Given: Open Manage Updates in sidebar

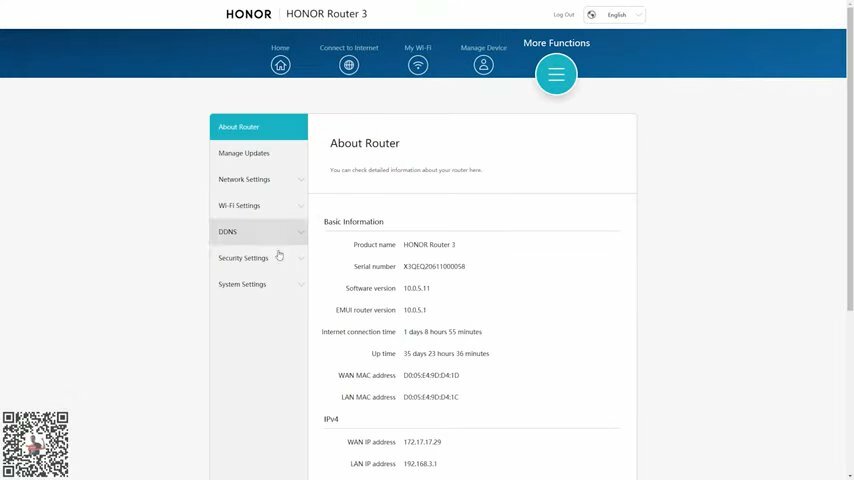Looking at the screenshot, I should click(259, 153).
